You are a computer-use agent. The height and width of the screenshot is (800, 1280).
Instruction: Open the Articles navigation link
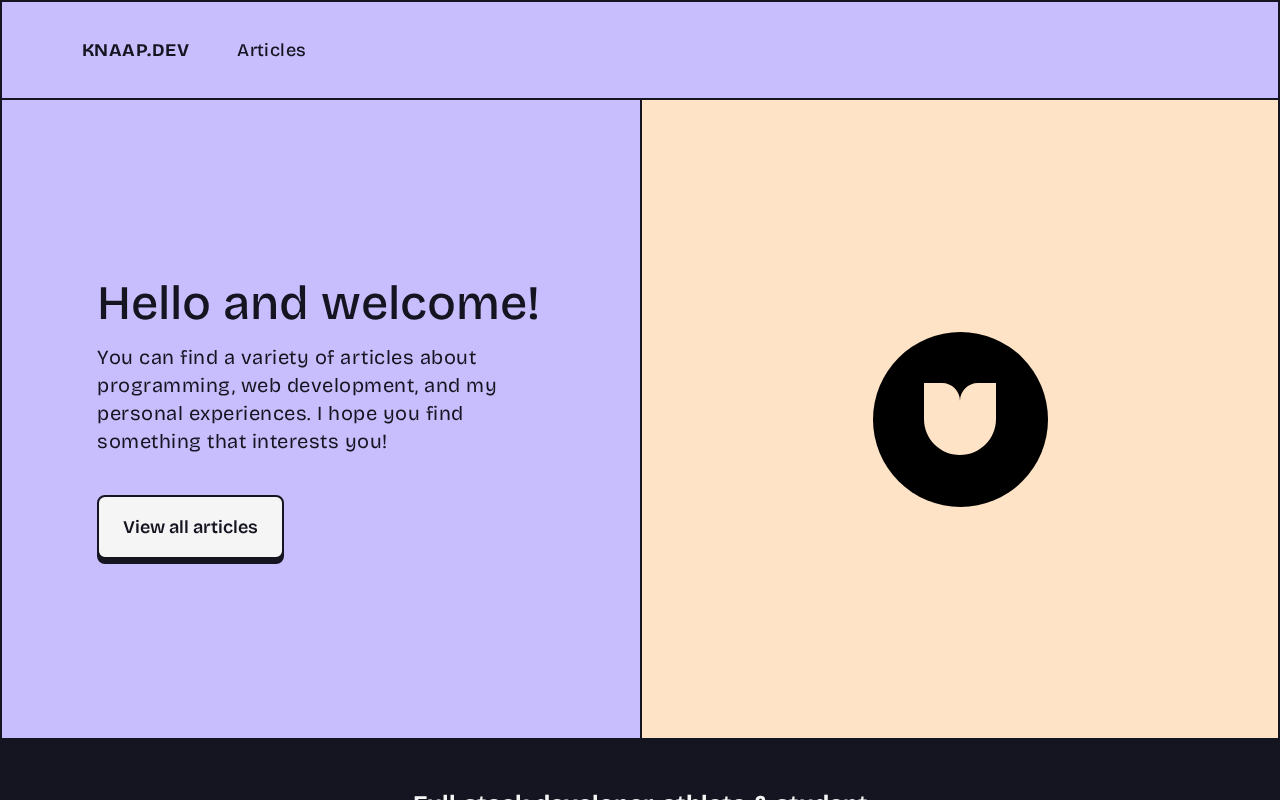271,50
